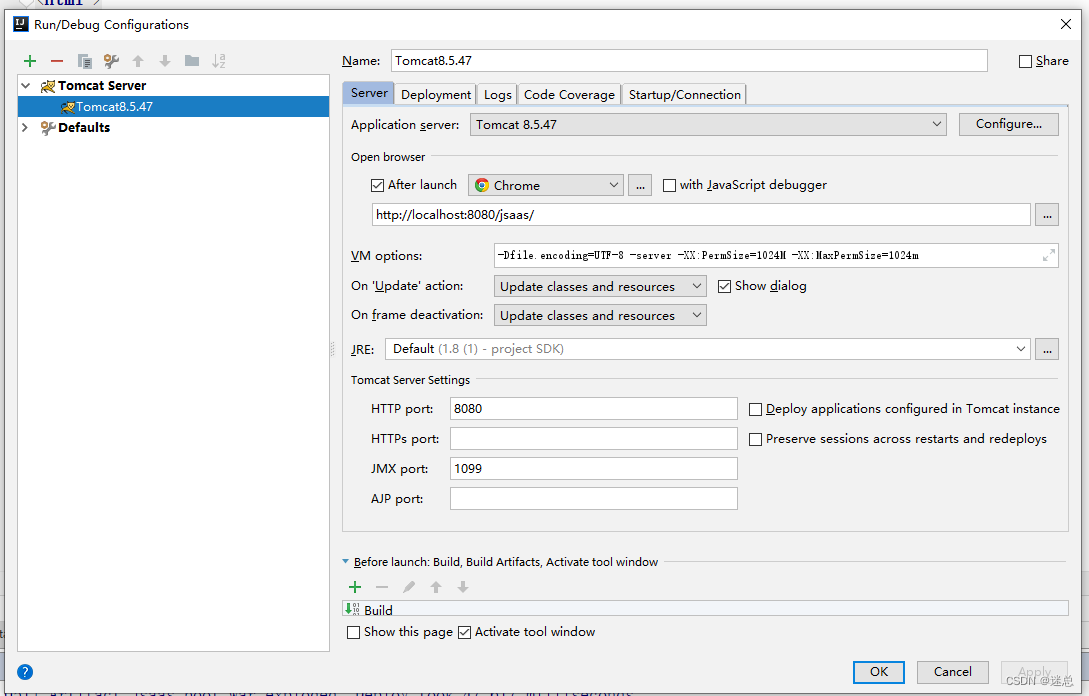Viewport: 1089px width, 696px height.
Task: Open ellipsis button next to JRE dropdown
Action: [x=1047, y=349]
